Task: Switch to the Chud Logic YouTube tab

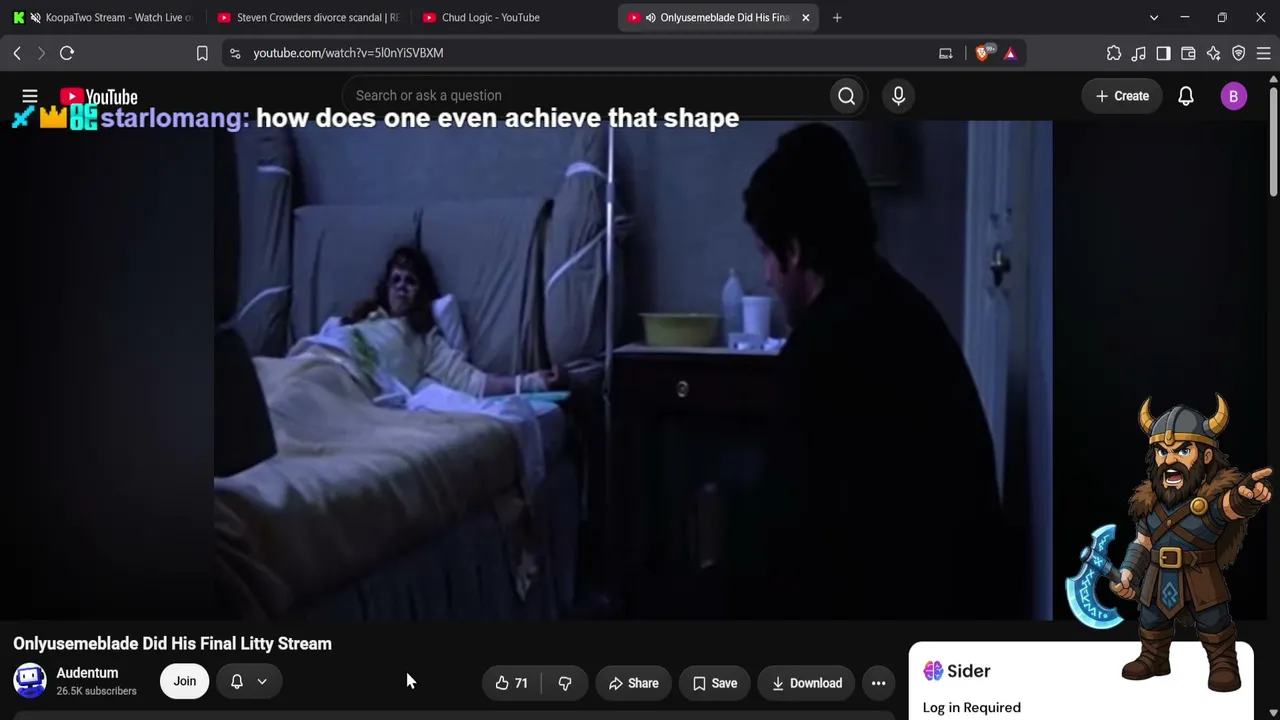Action: coord(509,17)
